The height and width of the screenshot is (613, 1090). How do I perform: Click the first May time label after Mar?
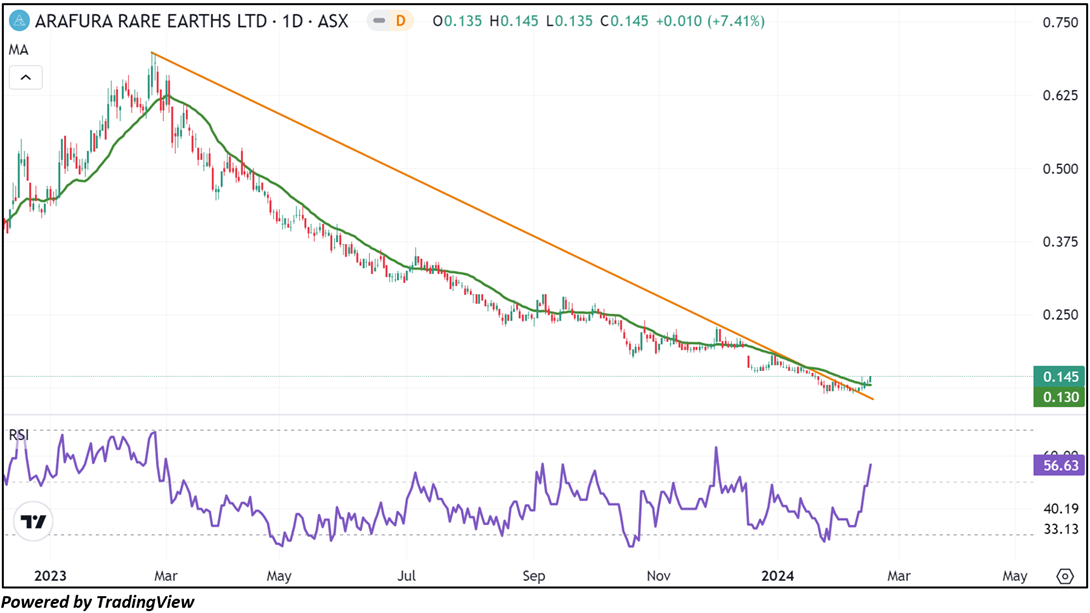click(279, 576)
